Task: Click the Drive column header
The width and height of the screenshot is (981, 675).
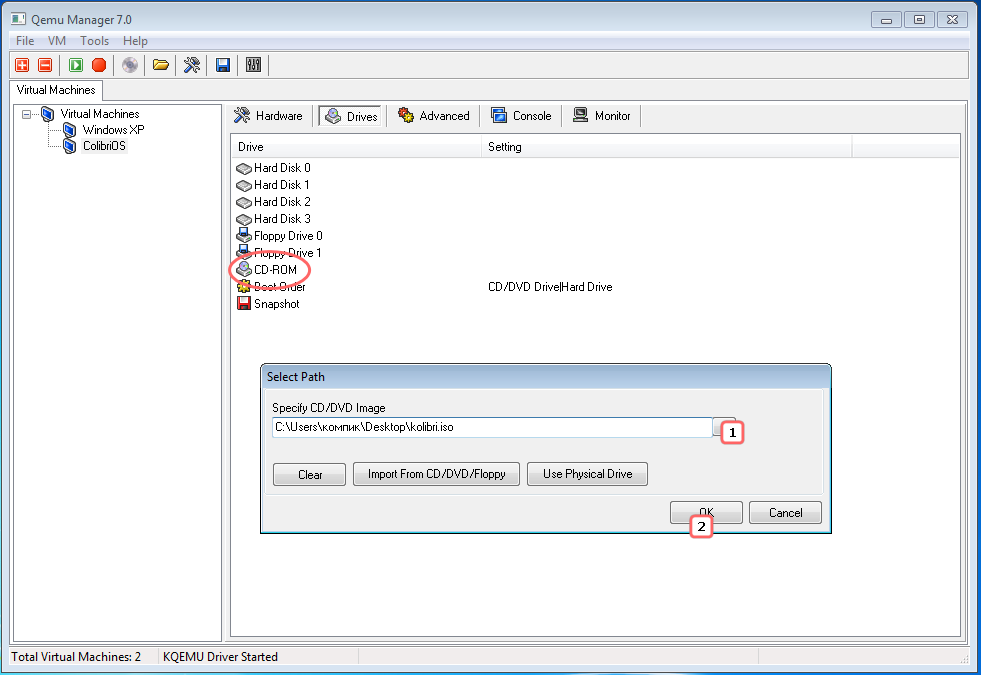Action: [x=356, y=147]
